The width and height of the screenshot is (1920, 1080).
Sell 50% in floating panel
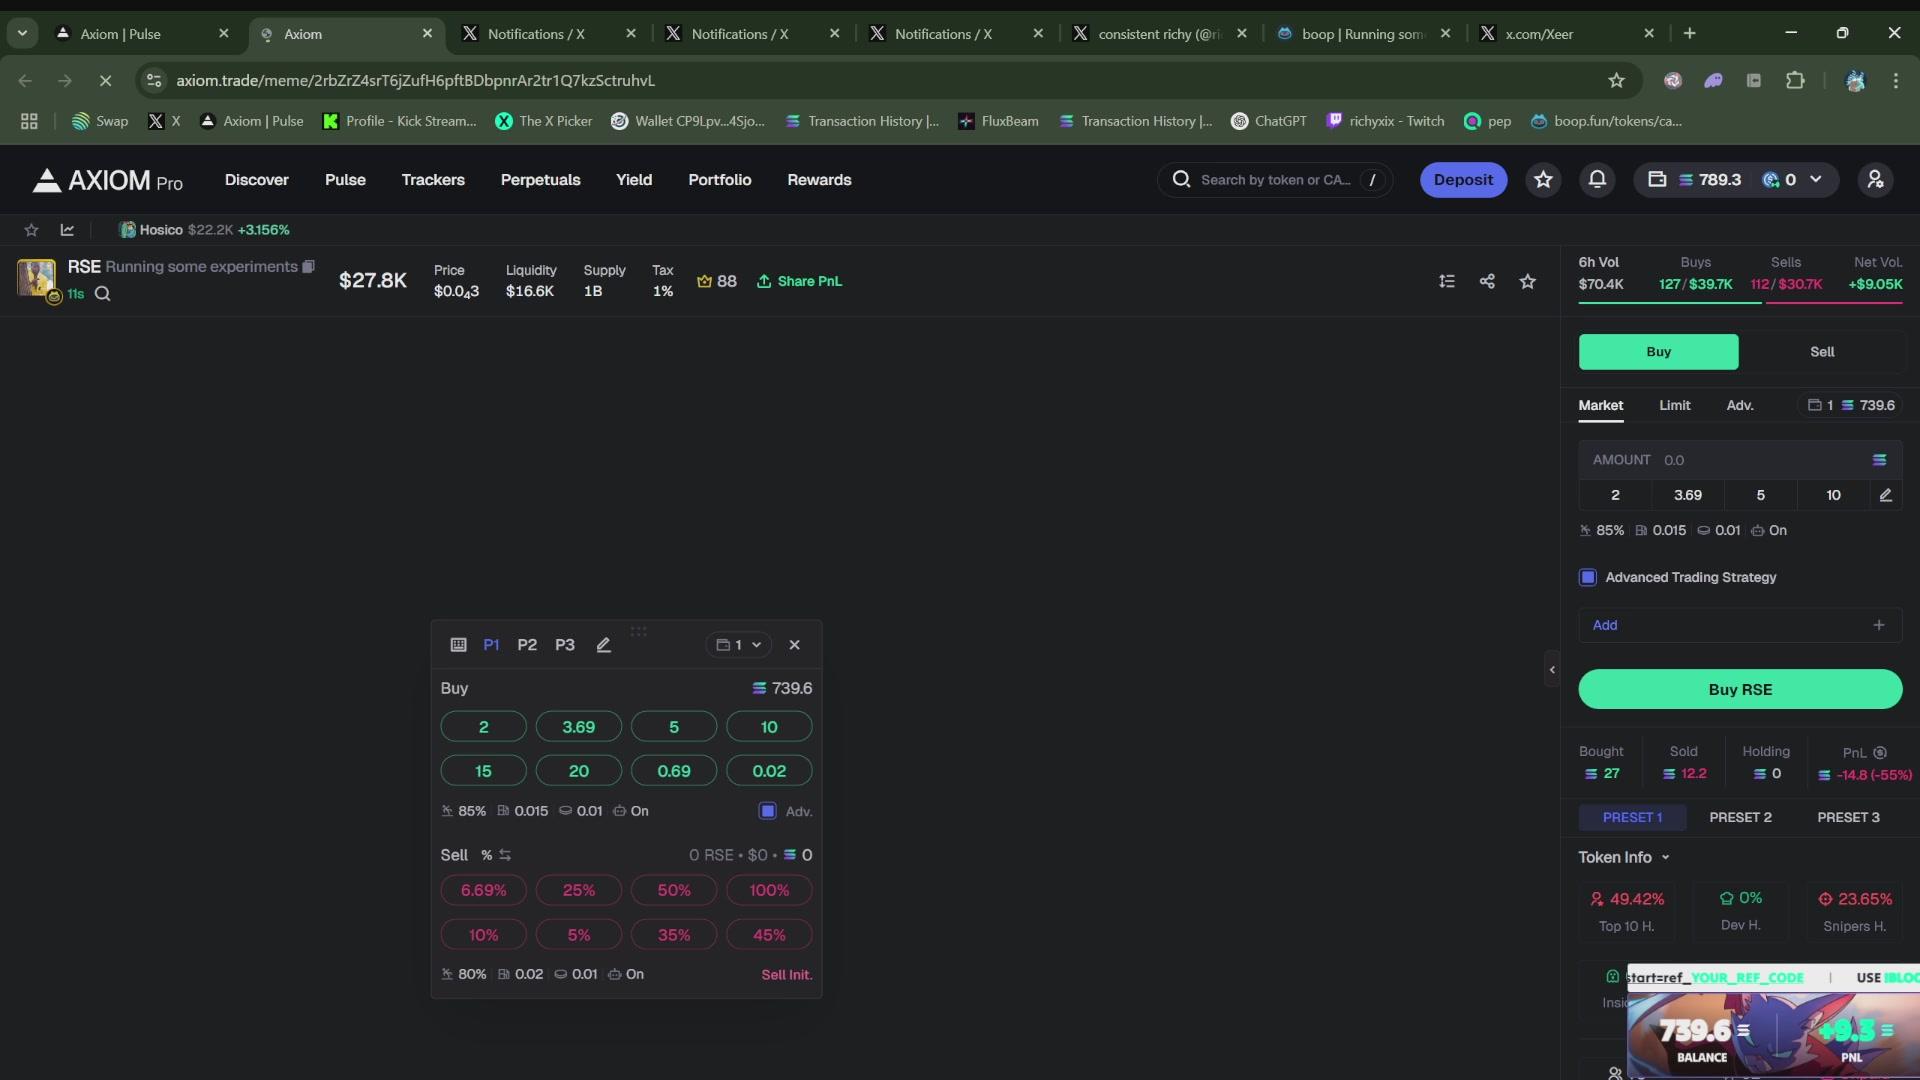(x=673, y=890)
